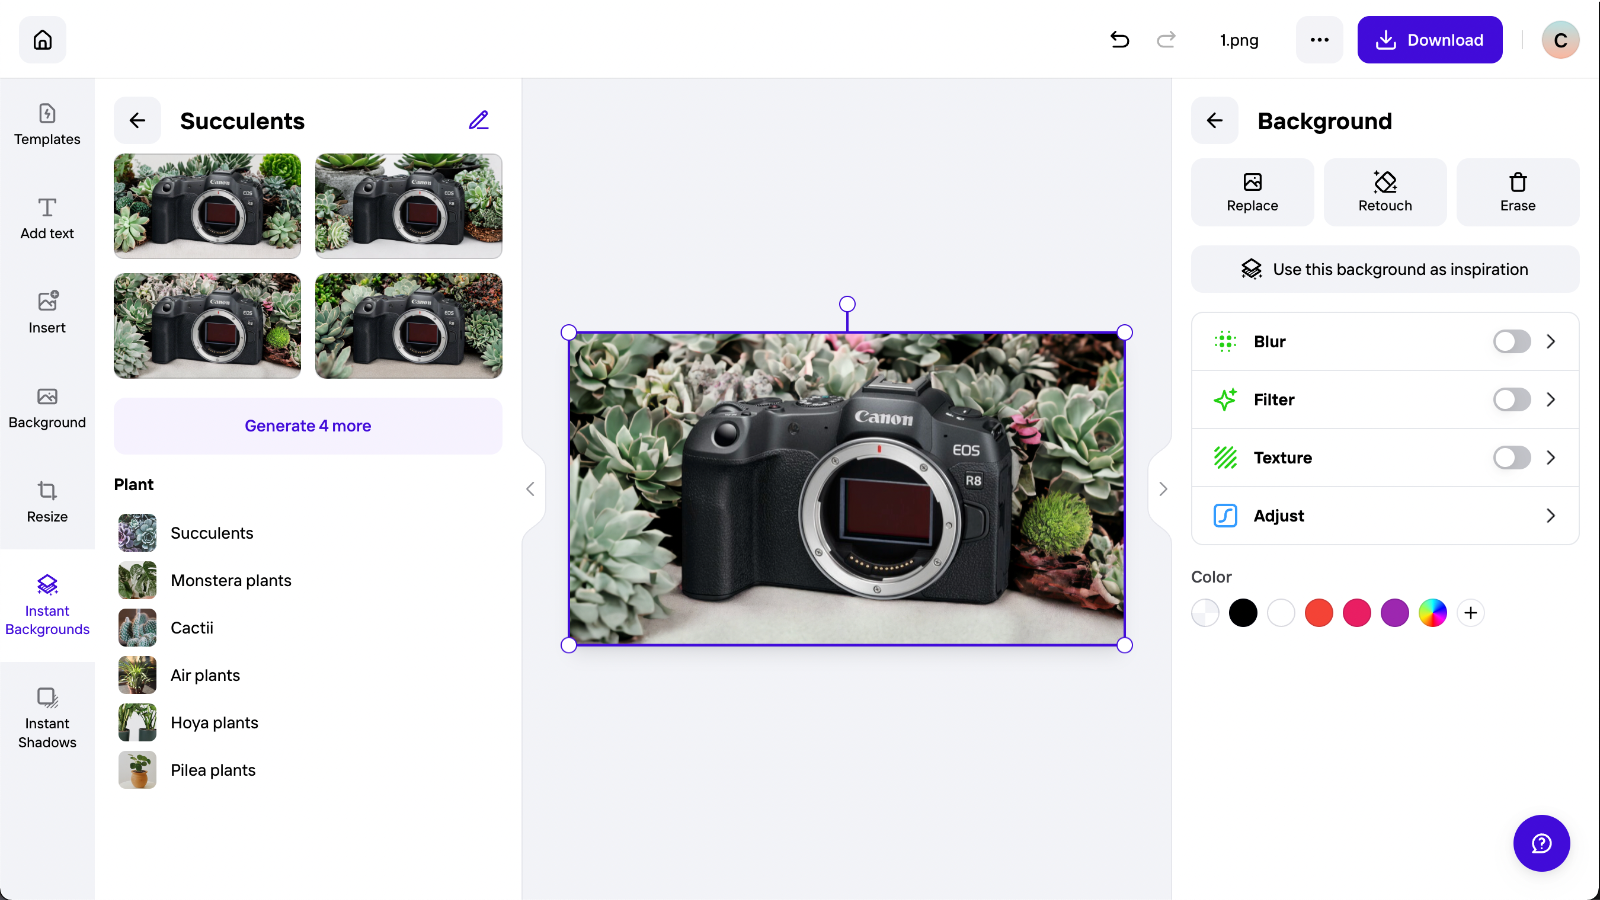Select Monstera plants from the Plant list
1600x900 pixels.
(231, 580)
